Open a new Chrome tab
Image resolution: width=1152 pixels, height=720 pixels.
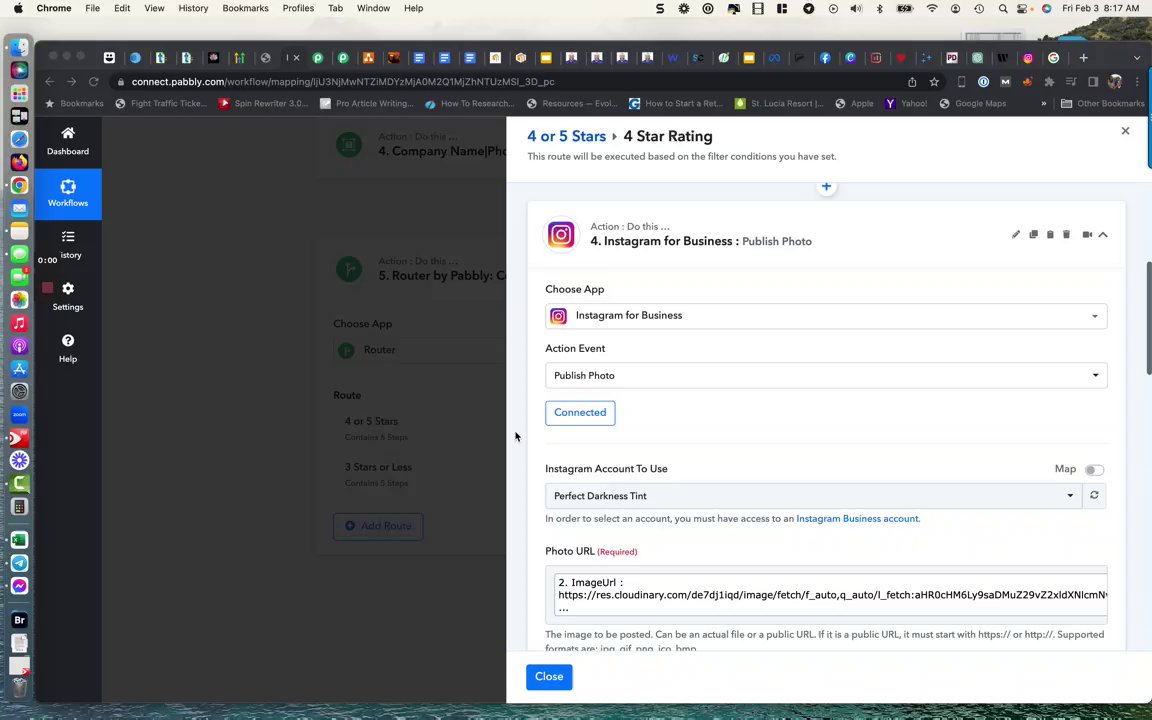tap(1083, 57)
